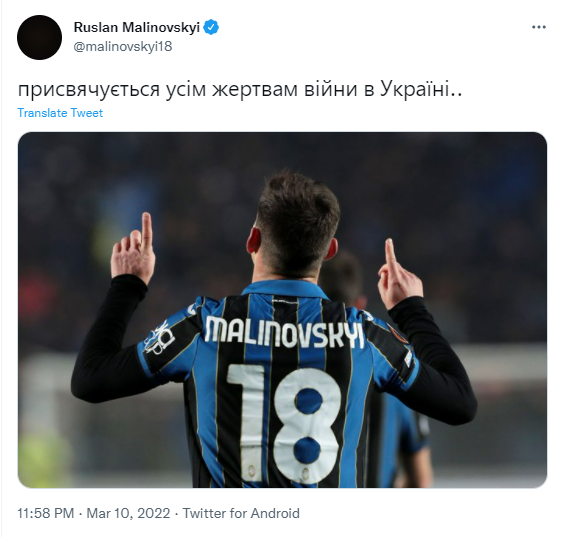Screen dimensions: 561x537
Task: Open the @malinovskyi18 handle link
Action: click(123, 46)
